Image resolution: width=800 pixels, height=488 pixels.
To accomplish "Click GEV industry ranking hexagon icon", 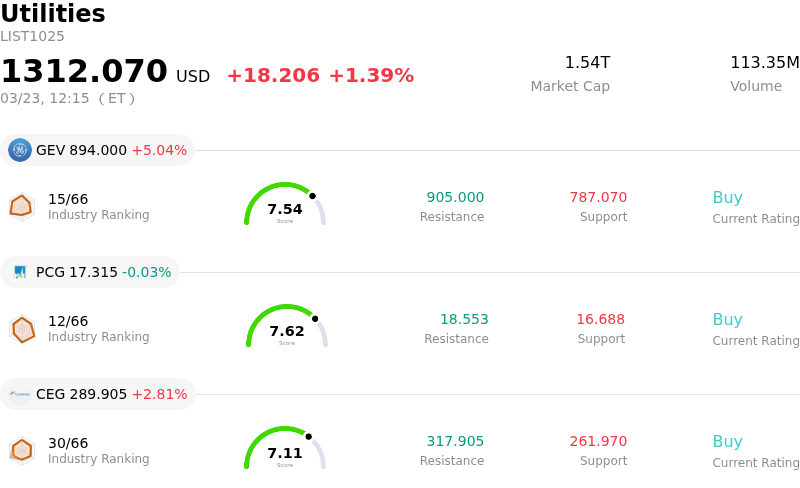I will [21, 206].
